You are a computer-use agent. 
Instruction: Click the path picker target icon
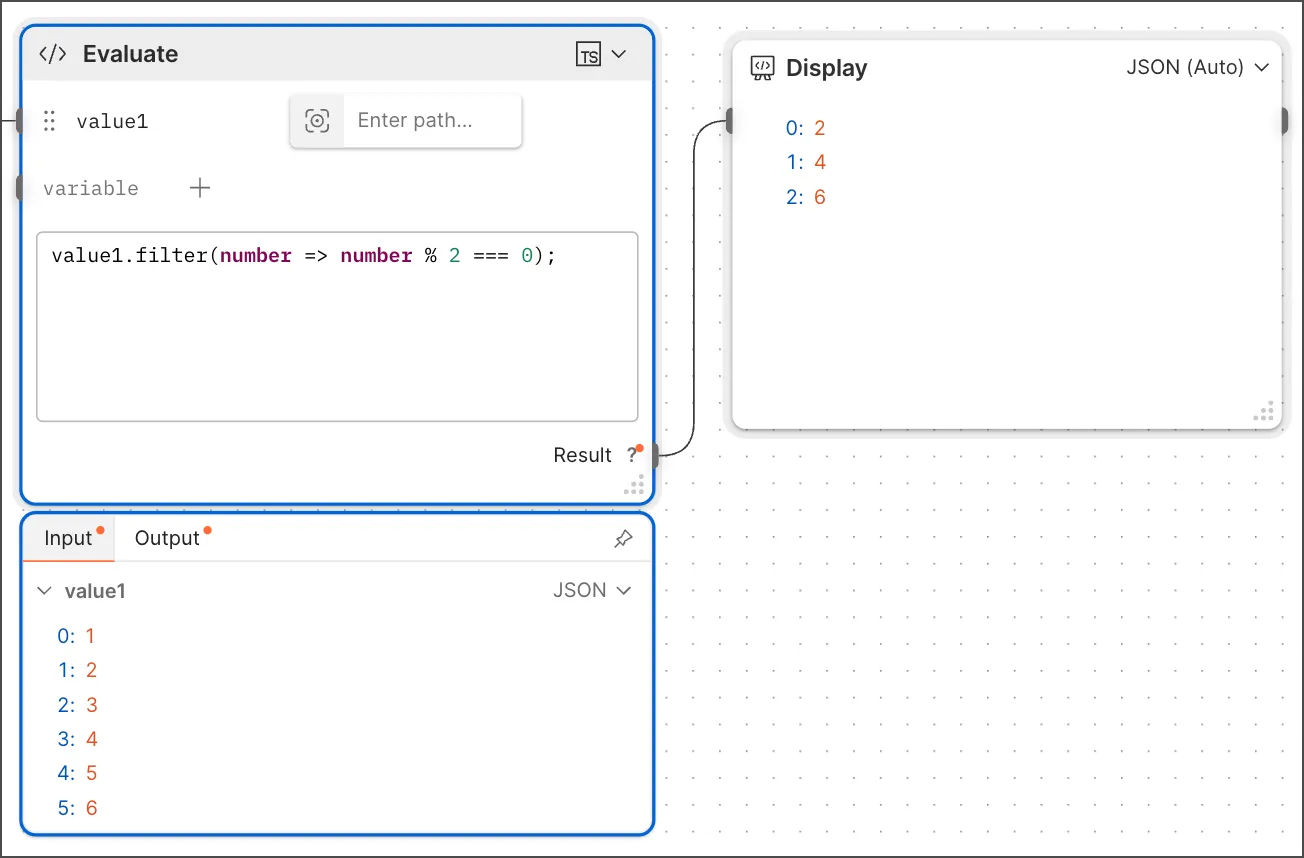click(x=317, y=121)
